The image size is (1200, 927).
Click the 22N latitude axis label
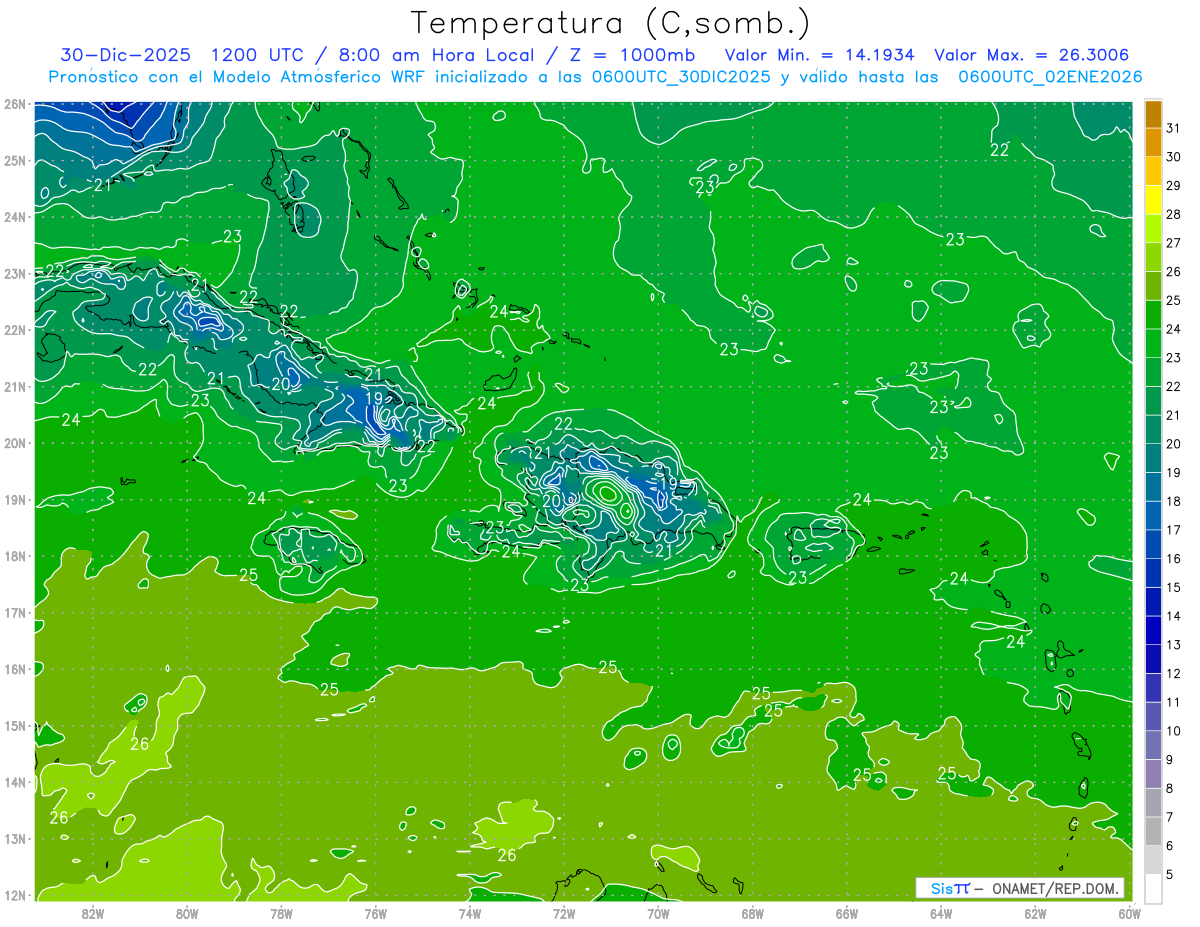tap(15, 330)
